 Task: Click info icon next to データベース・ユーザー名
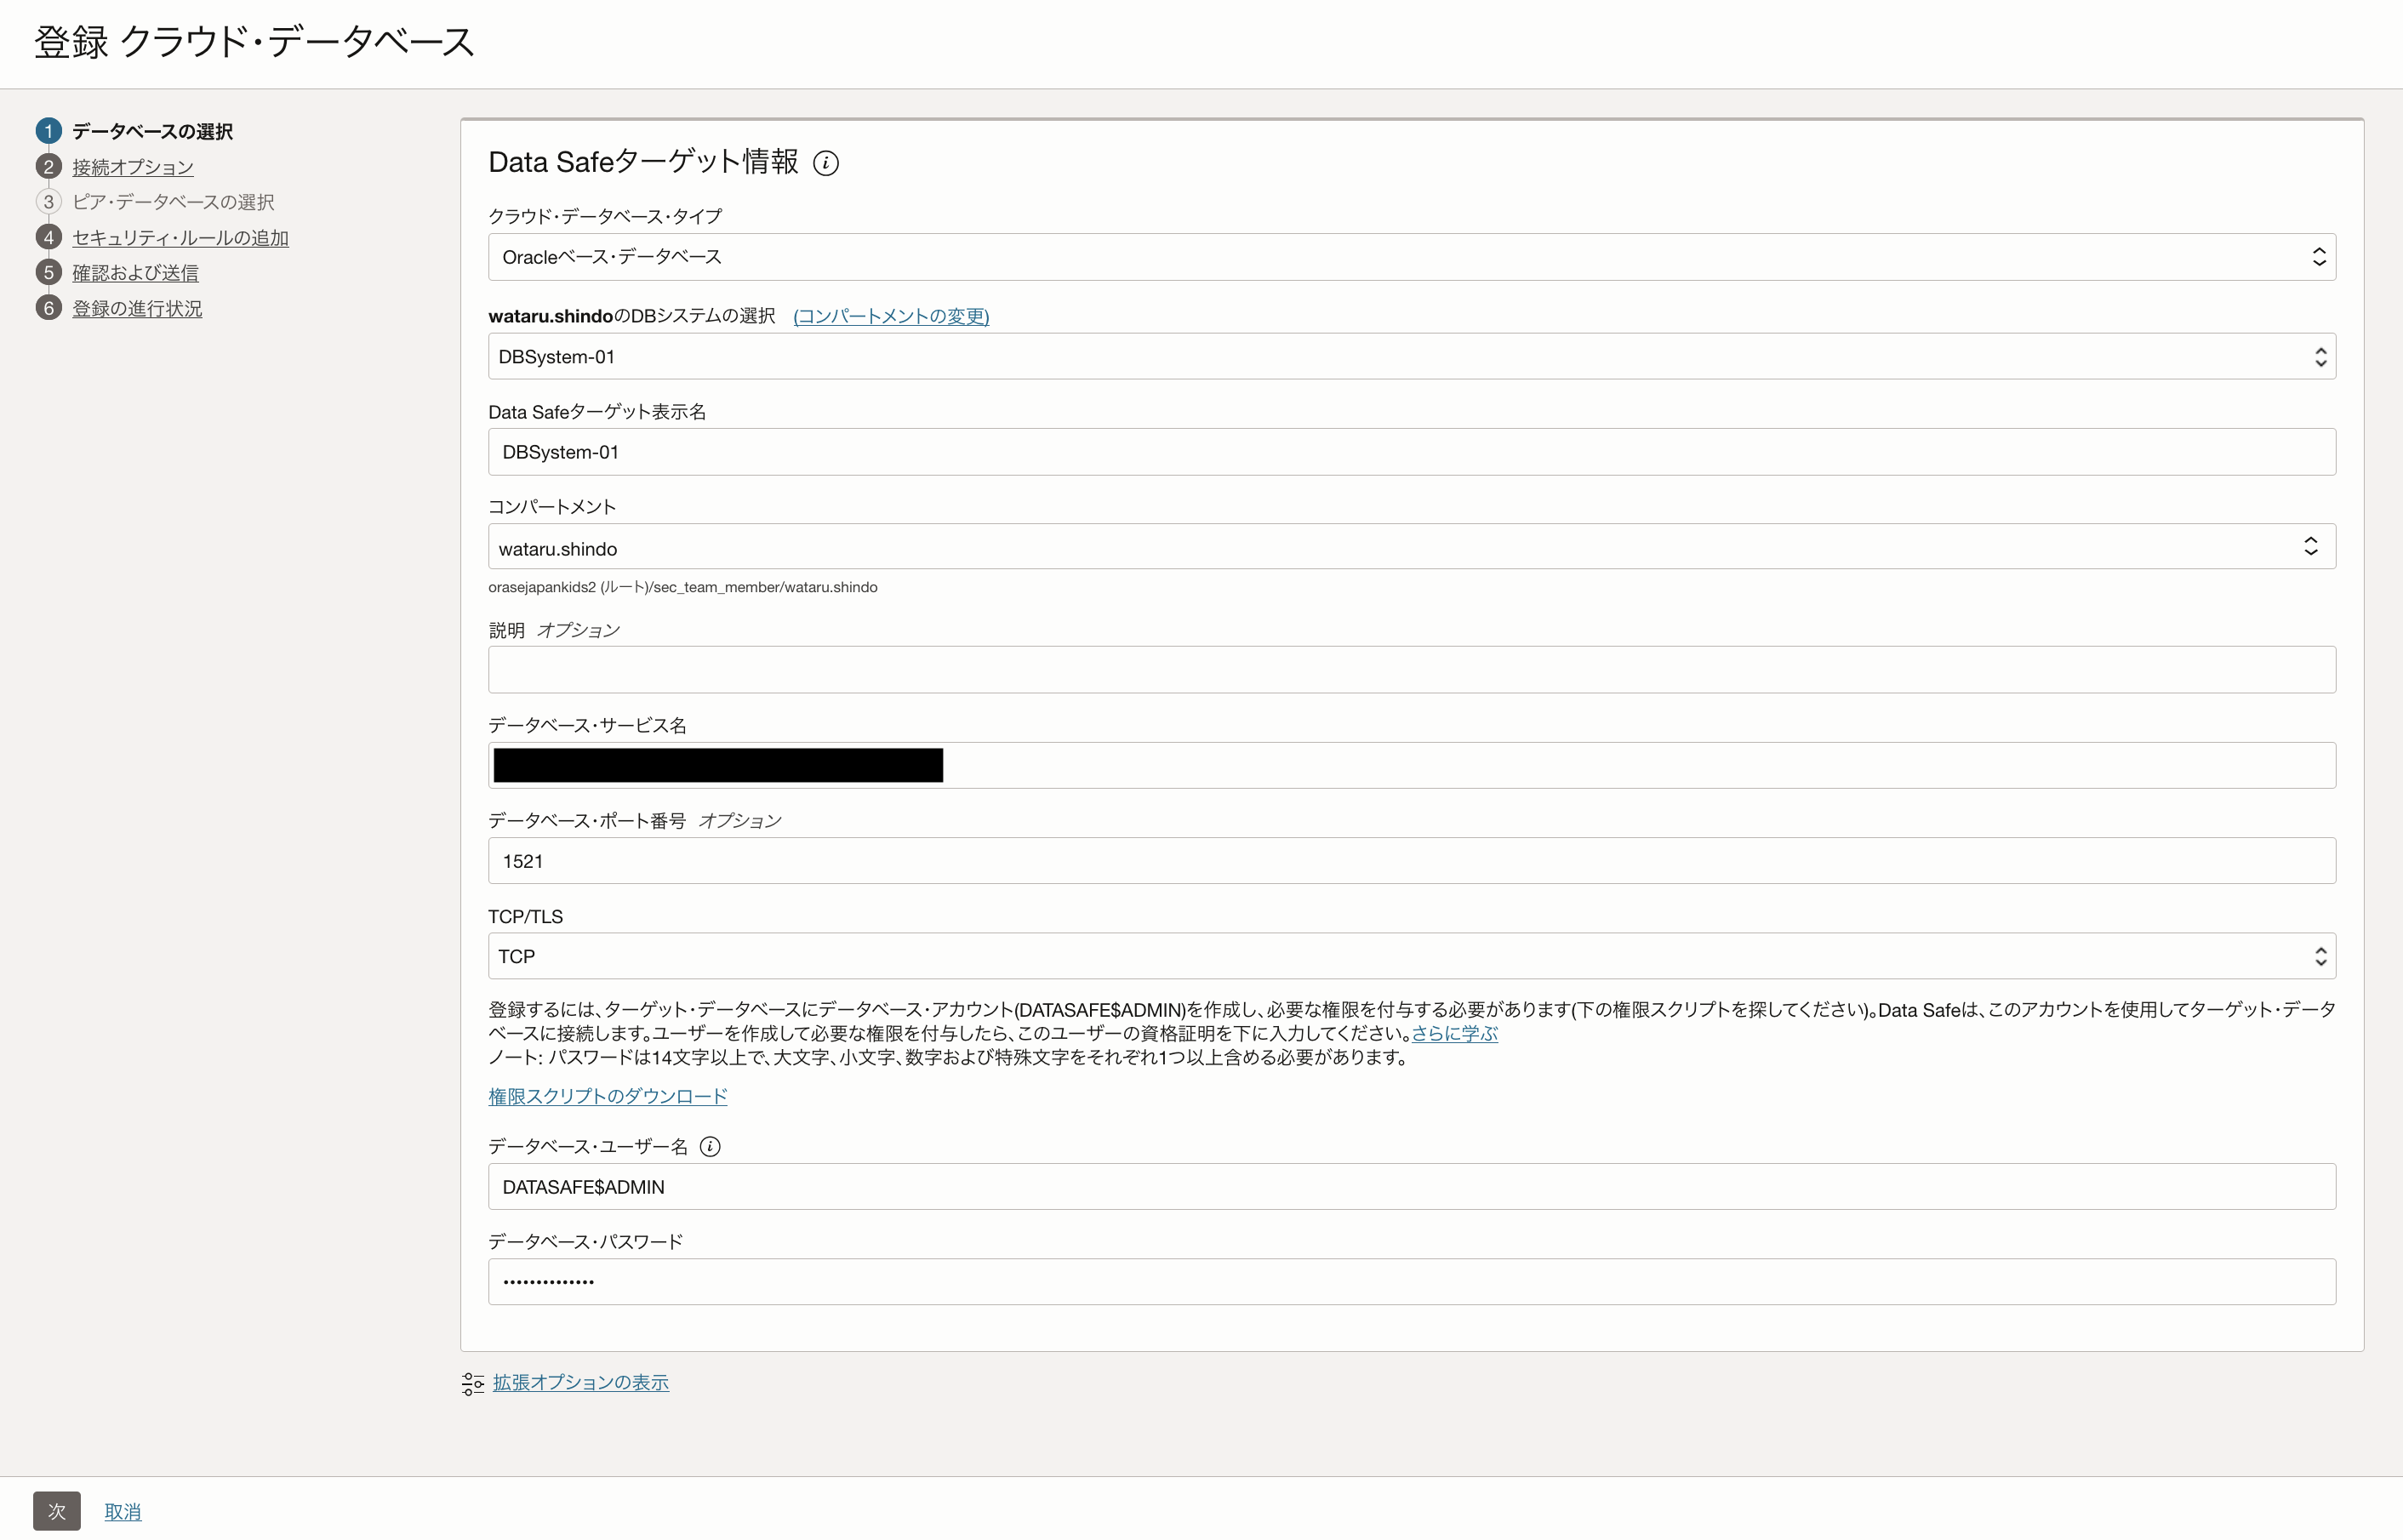710,1147
